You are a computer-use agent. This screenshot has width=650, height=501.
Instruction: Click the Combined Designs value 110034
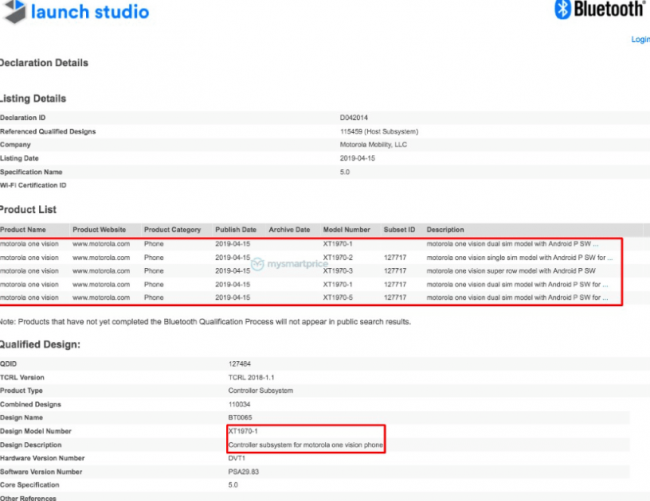tap(243, 404)
